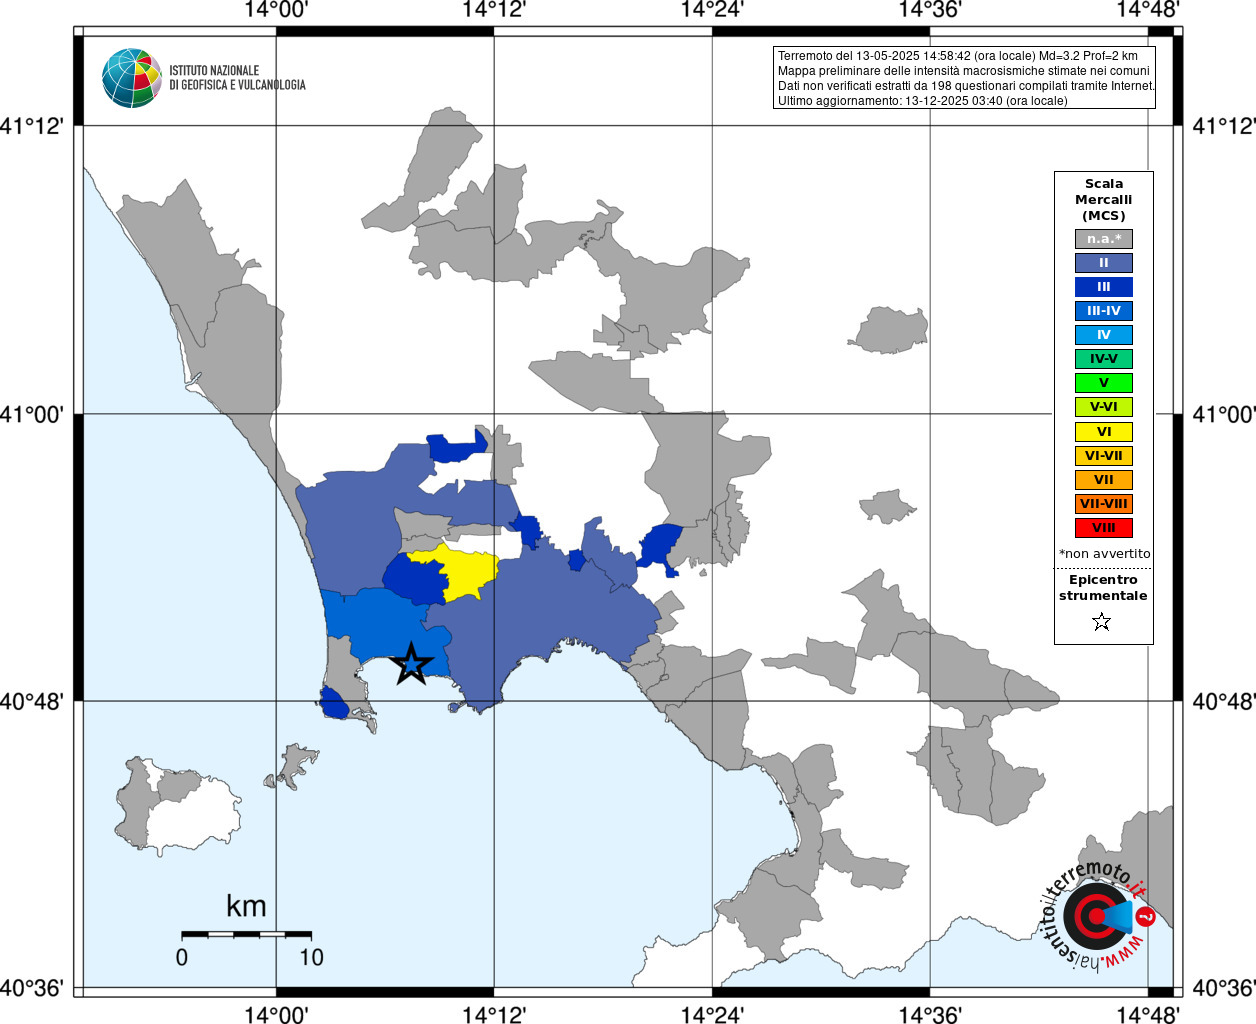Select the VI-VII intensity legend swatch

(1103, 456)
